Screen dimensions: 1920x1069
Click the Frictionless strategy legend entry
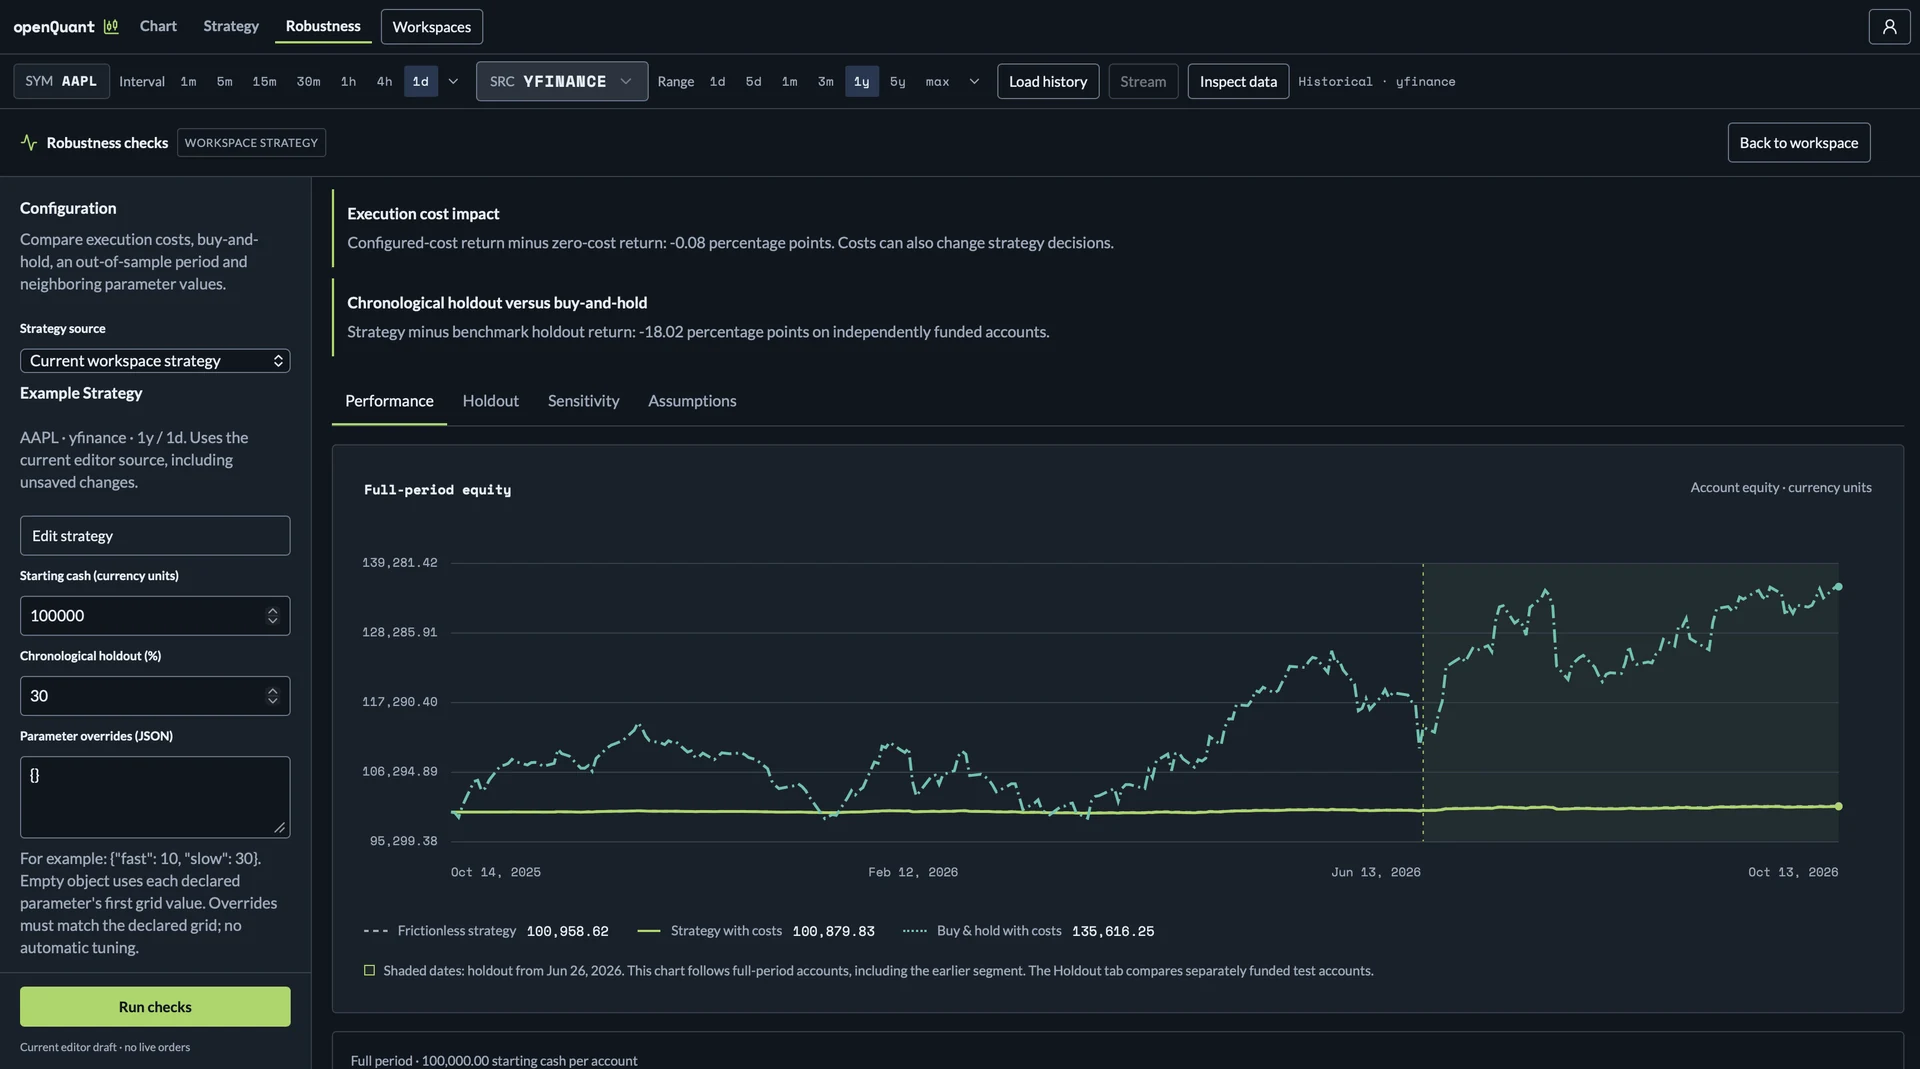486,931
